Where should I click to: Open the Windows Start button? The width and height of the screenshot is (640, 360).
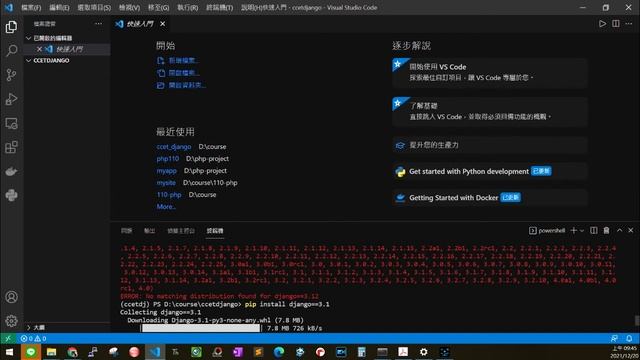click(9, 352)
